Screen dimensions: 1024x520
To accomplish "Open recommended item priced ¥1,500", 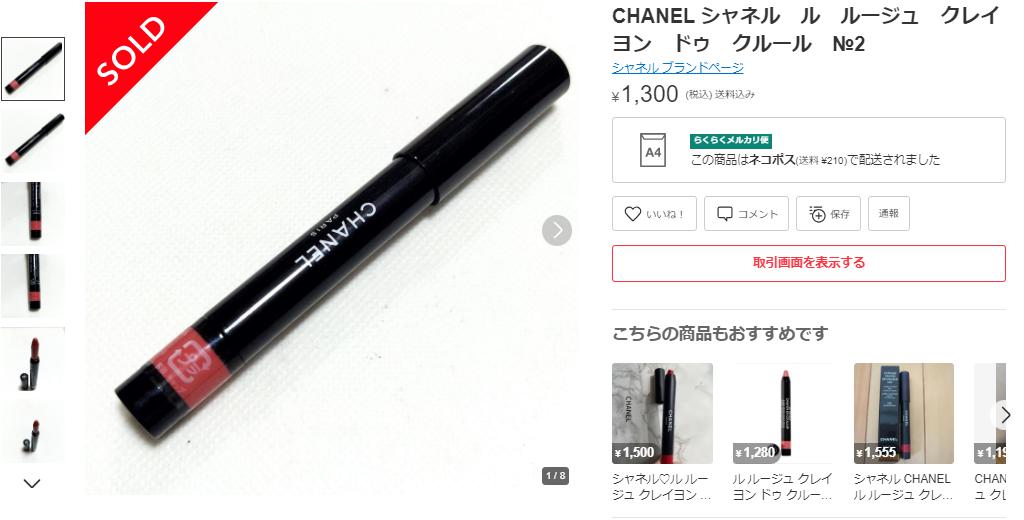I will click(662, 414).
